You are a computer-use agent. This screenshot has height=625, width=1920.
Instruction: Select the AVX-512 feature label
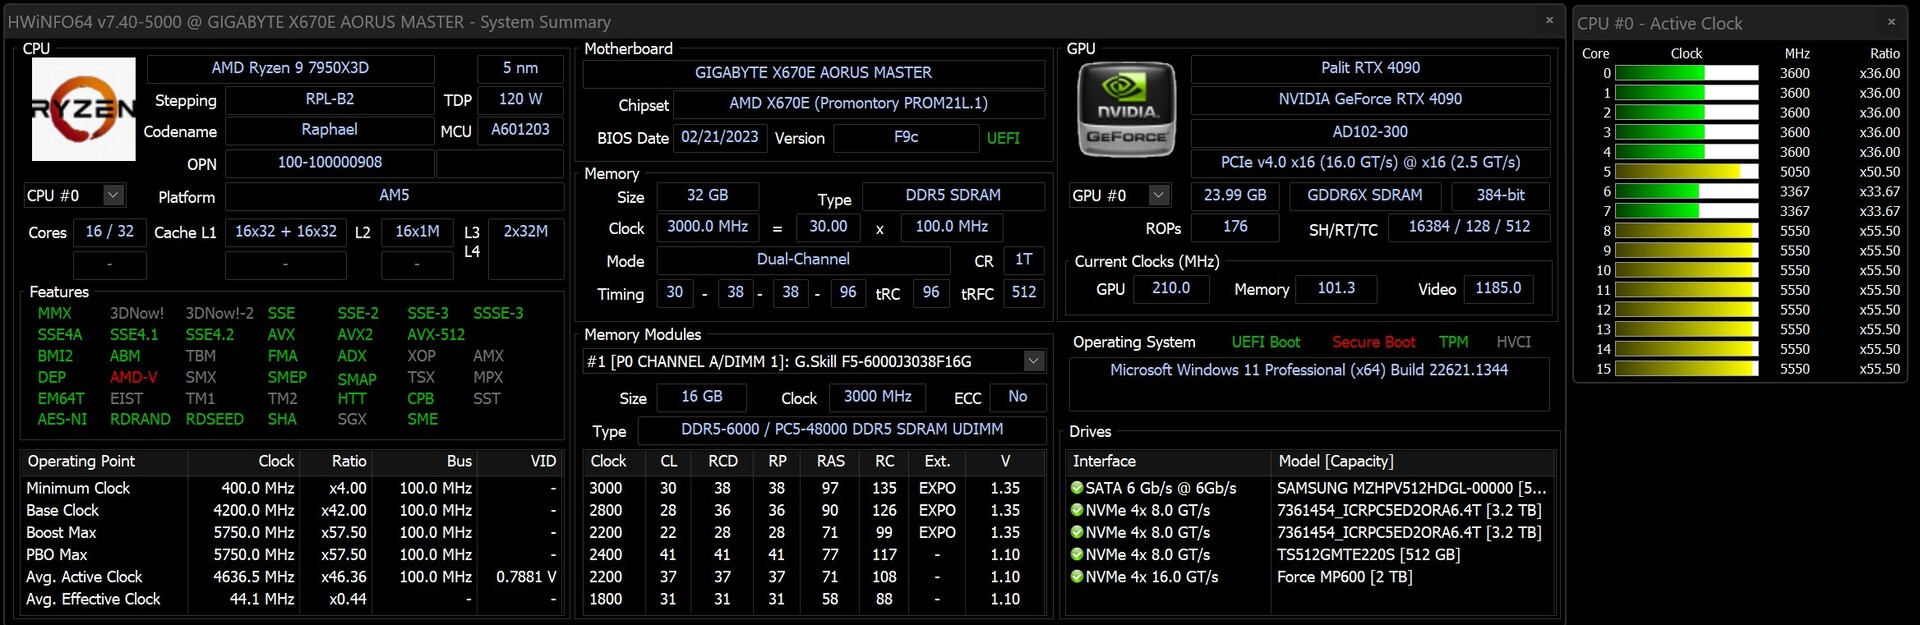[436, 334]
